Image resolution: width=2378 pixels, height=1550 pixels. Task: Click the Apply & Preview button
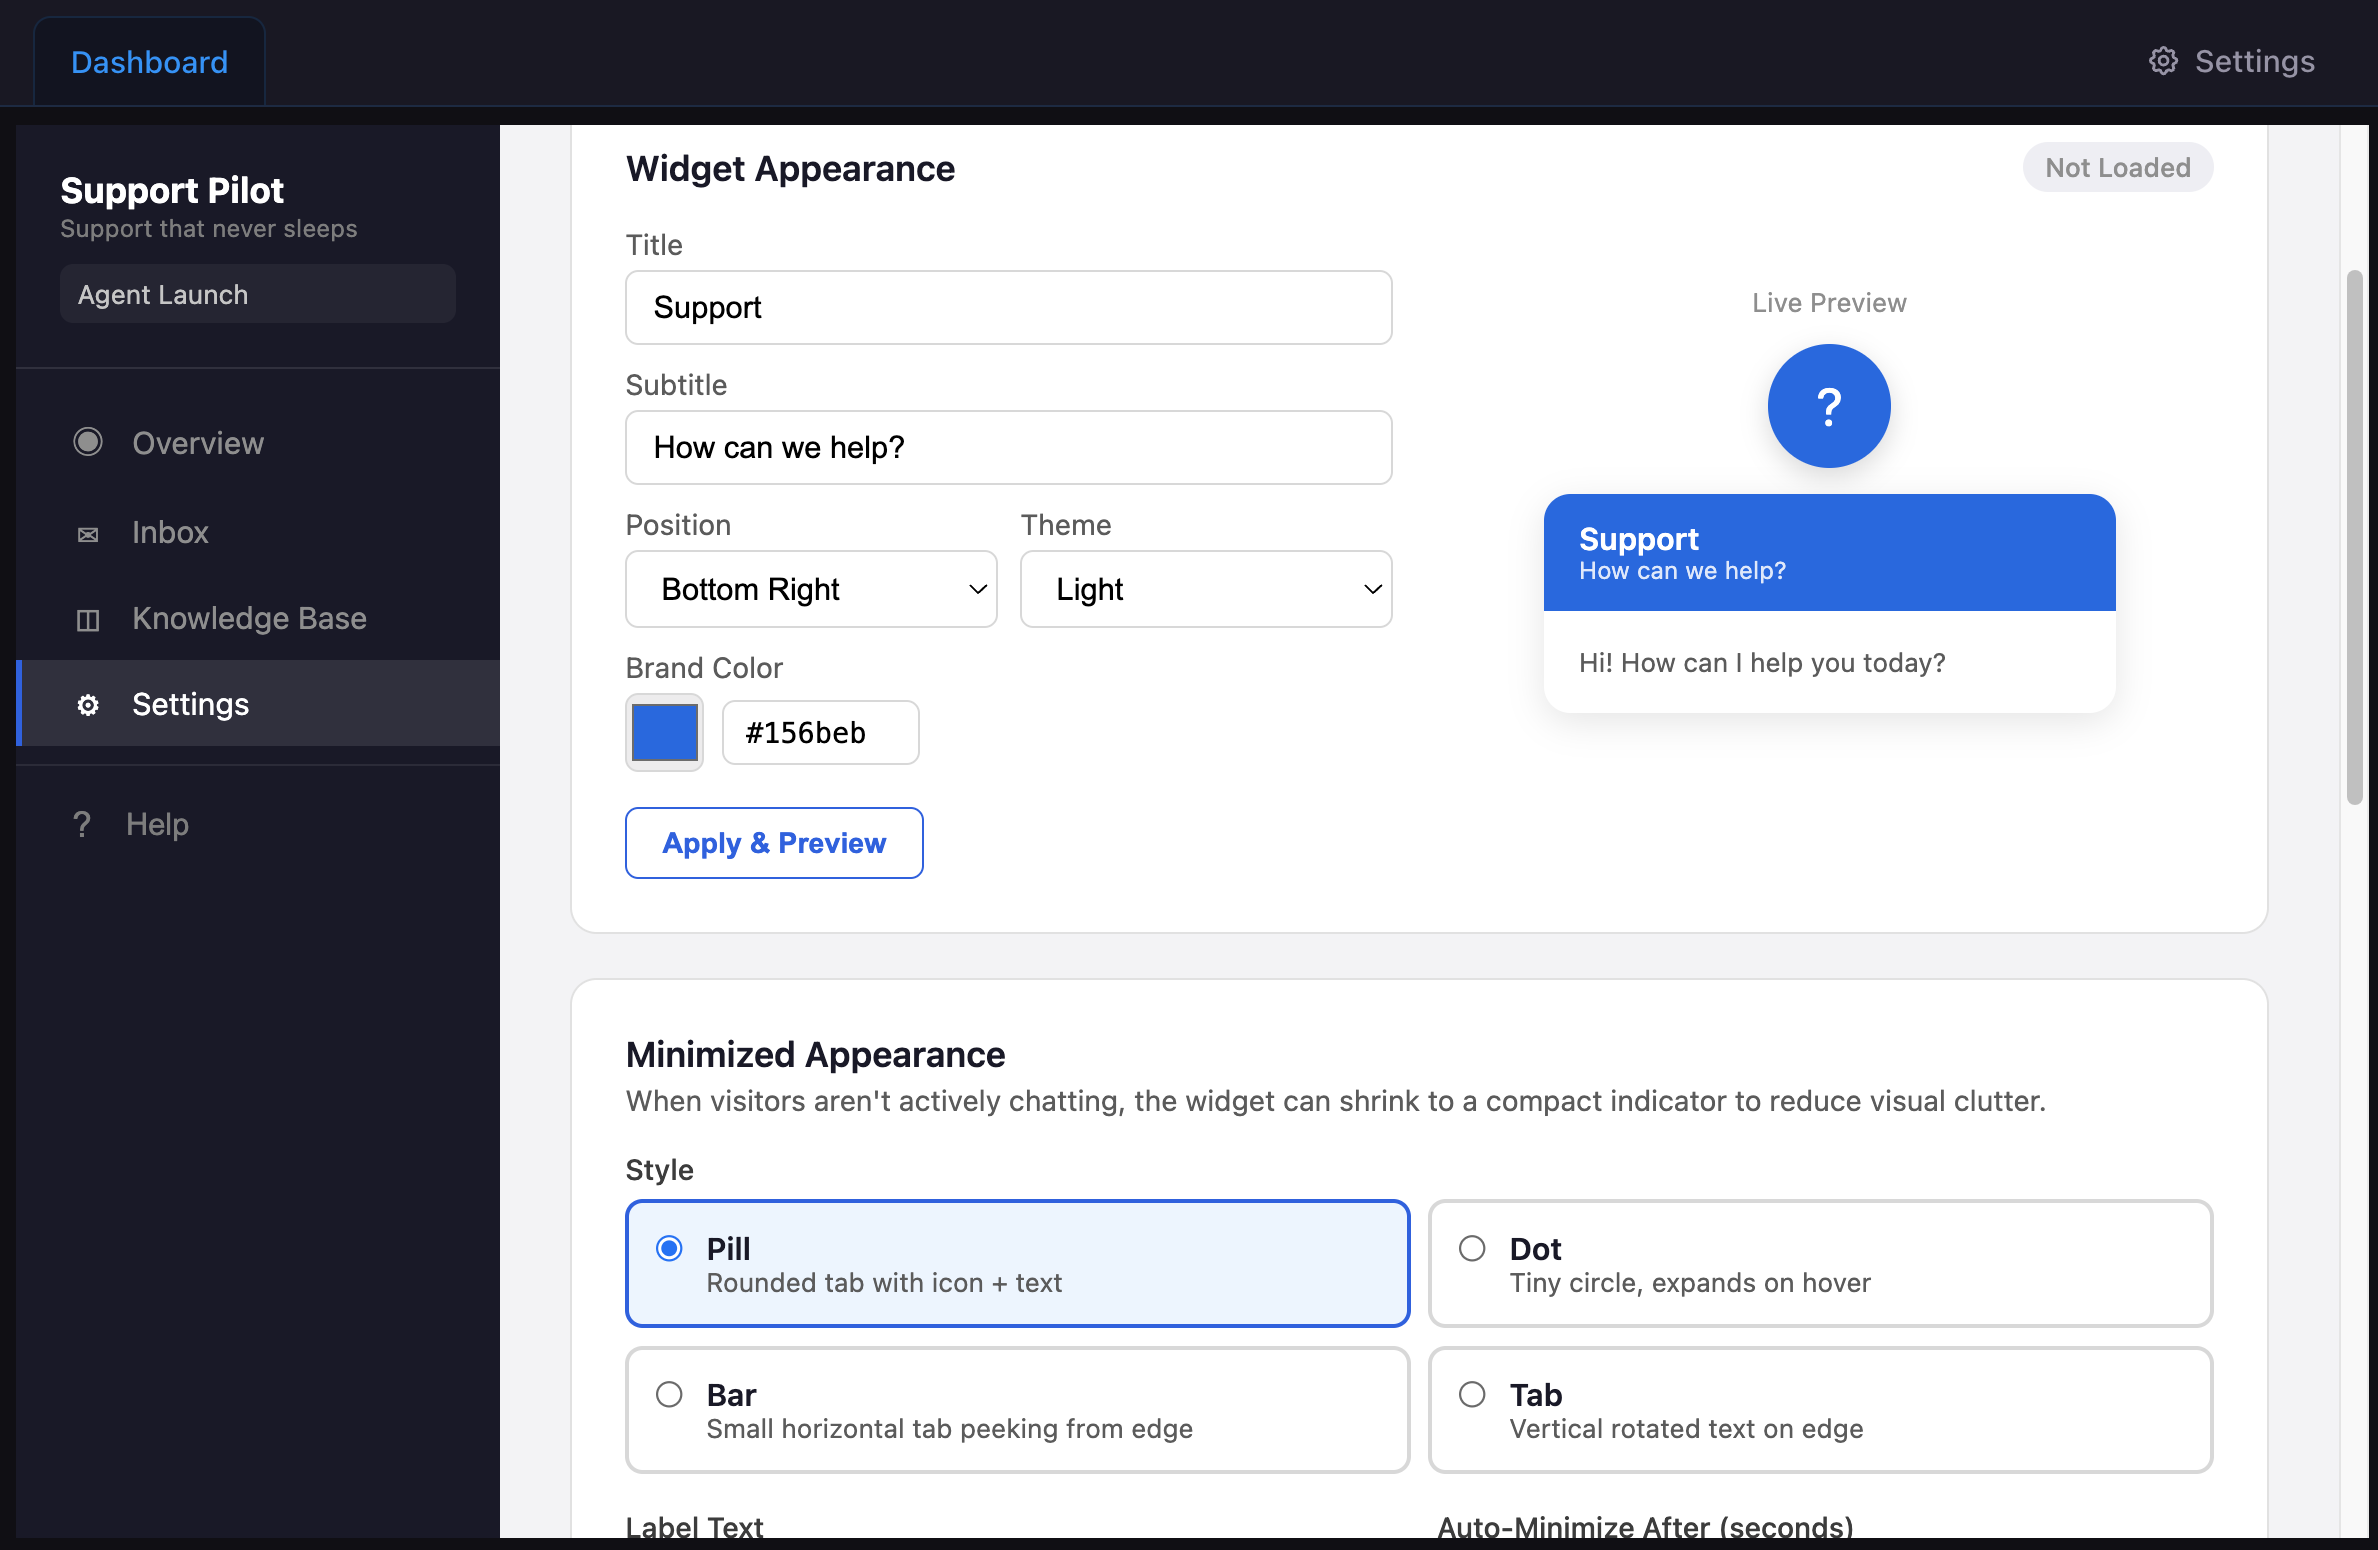coord(774,843)
